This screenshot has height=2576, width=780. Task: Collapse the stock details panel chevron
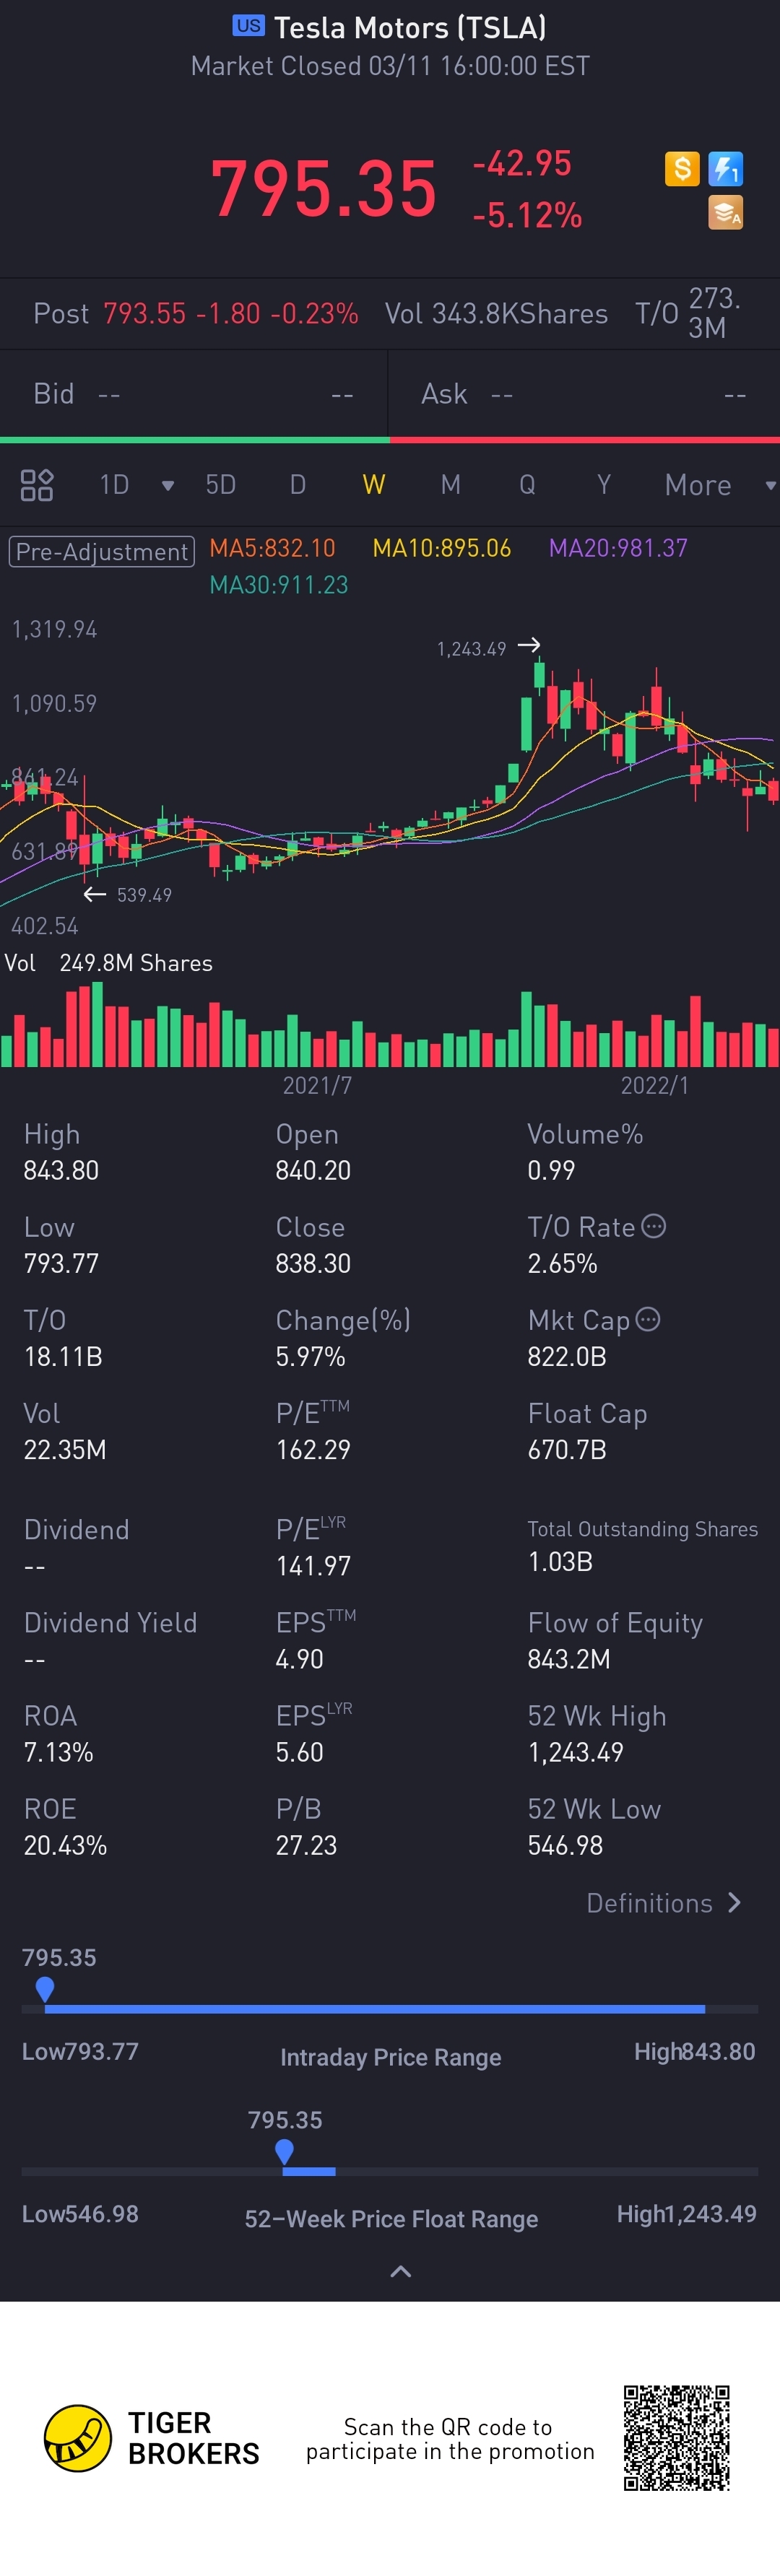[400, 2272]
